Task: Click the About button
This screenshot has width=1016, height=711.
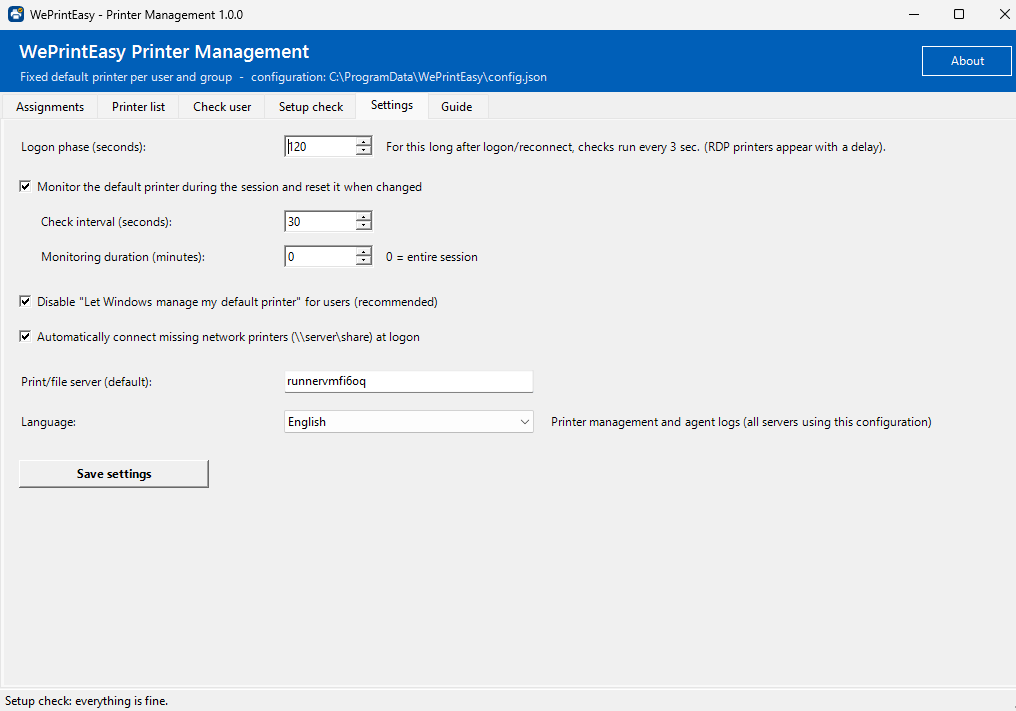Action: (967, 61)
